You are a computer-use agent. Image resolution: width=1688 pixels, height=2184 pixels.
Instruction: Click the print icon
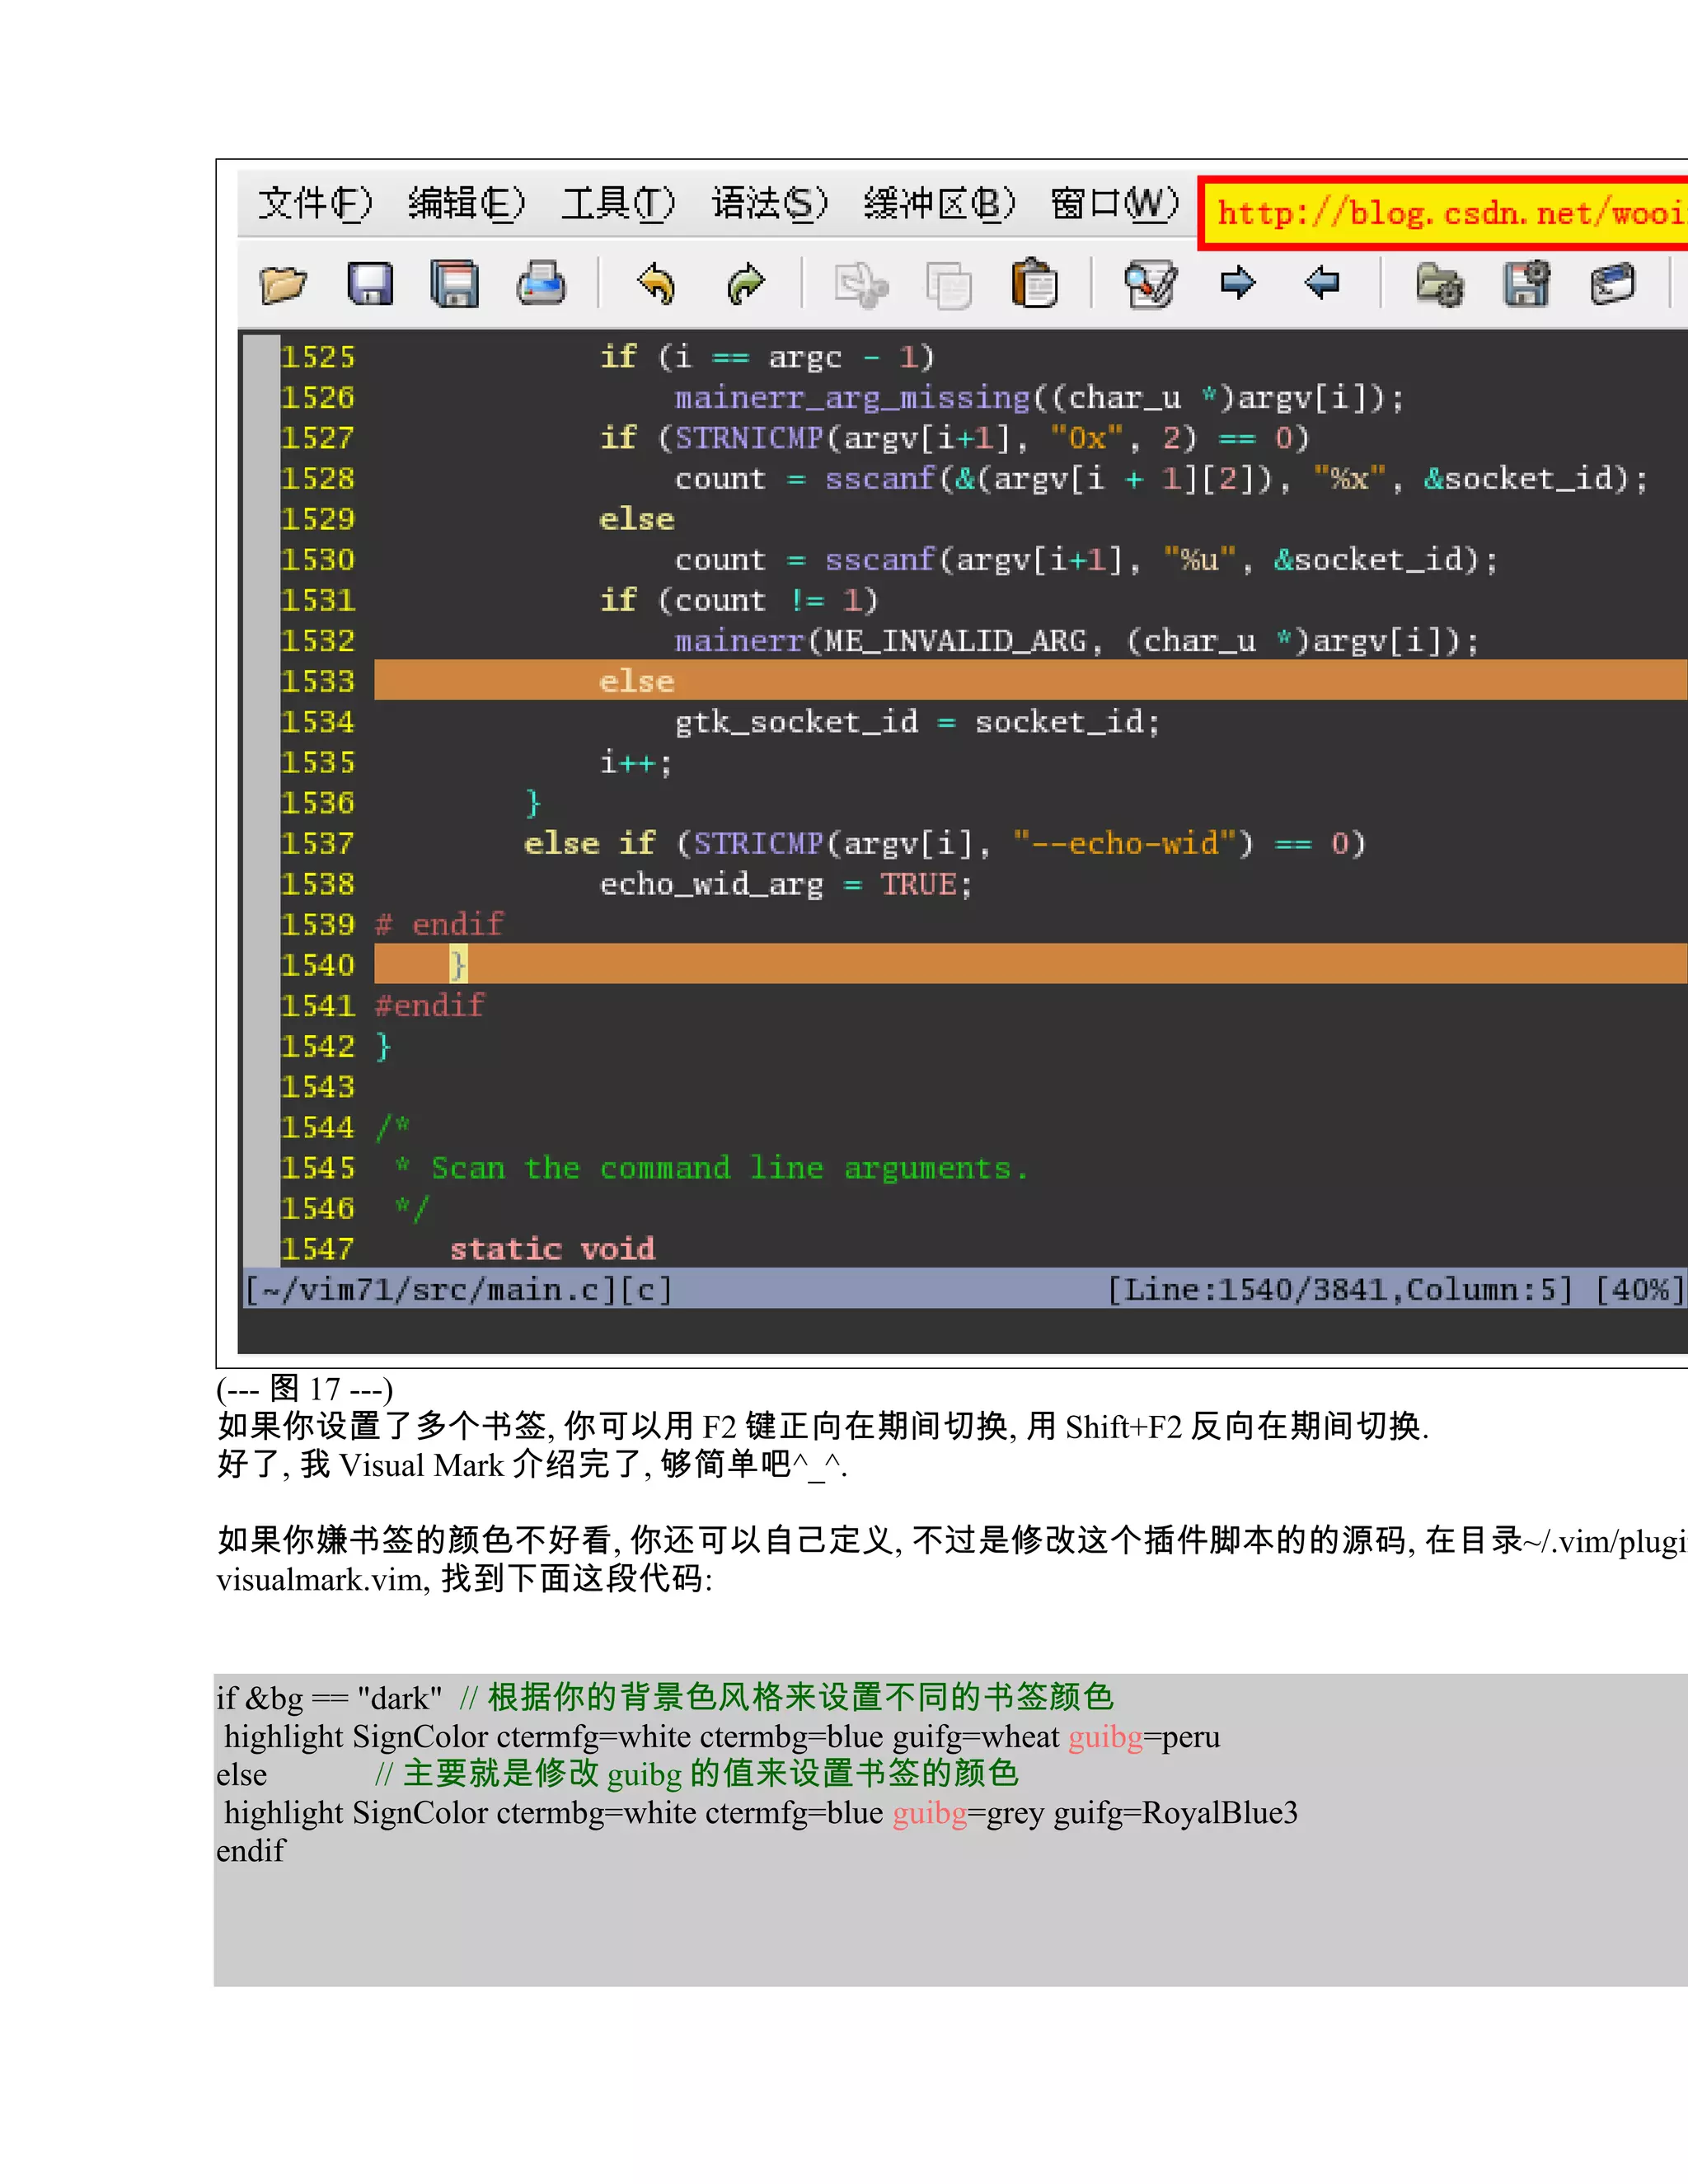541,284
